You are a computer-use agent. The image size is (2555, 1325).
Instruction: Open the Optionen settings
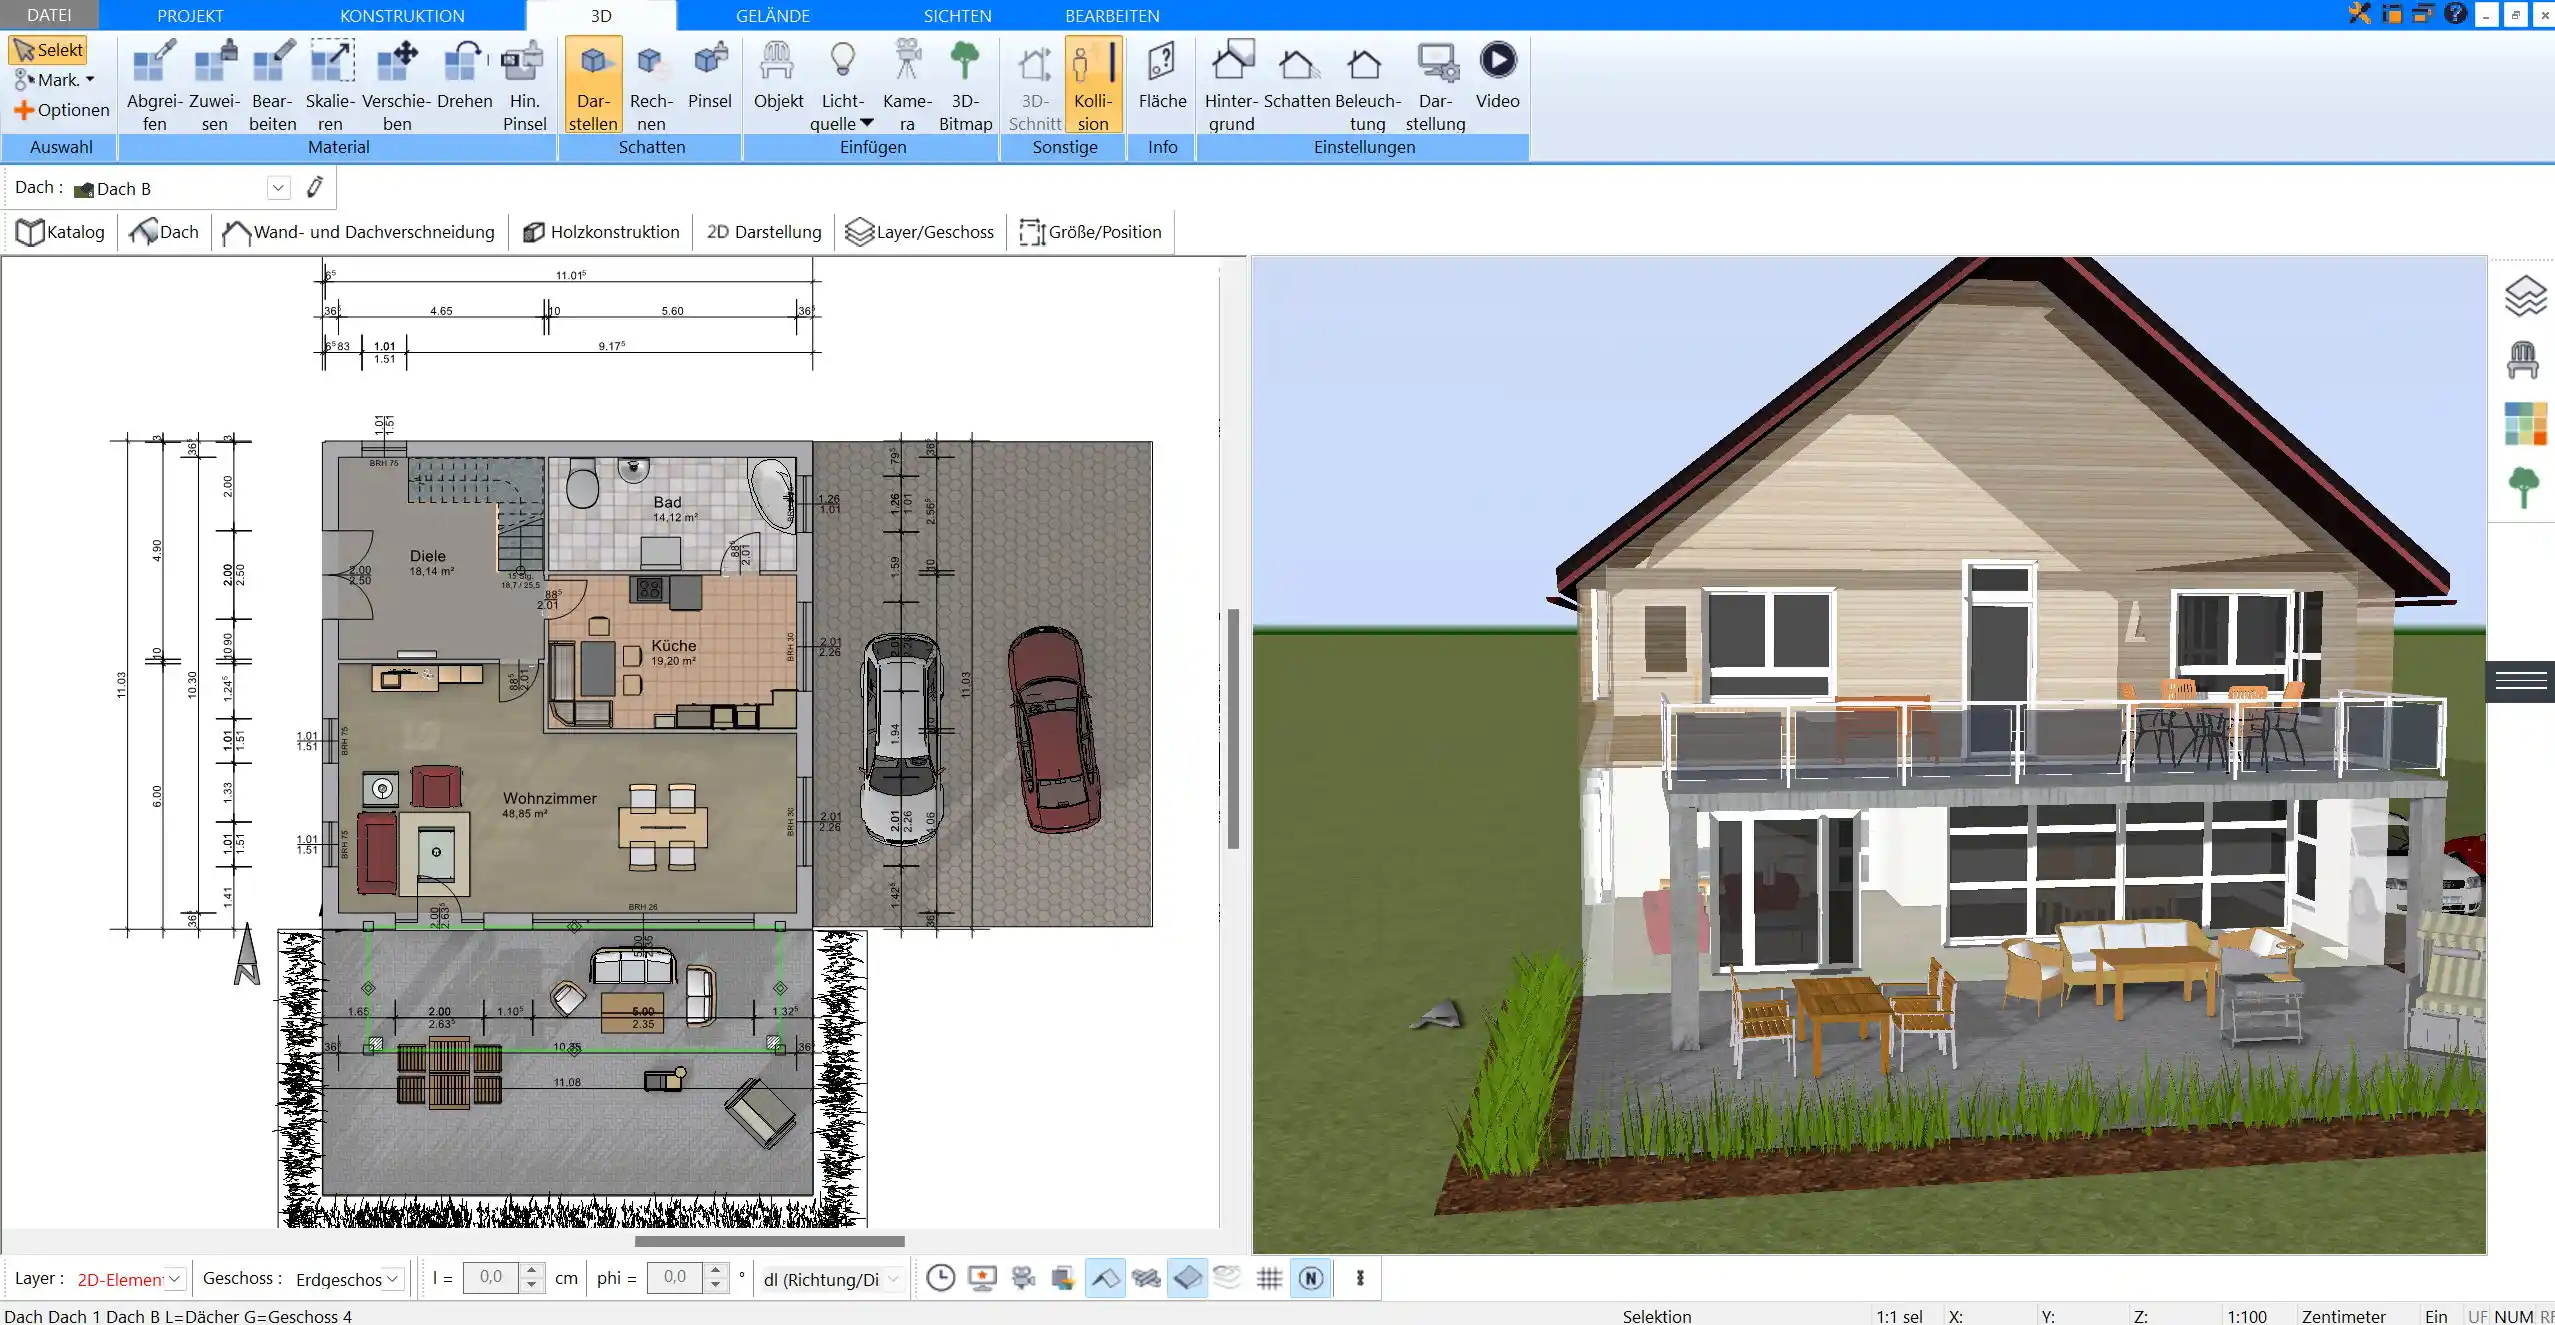pos(61,110)
